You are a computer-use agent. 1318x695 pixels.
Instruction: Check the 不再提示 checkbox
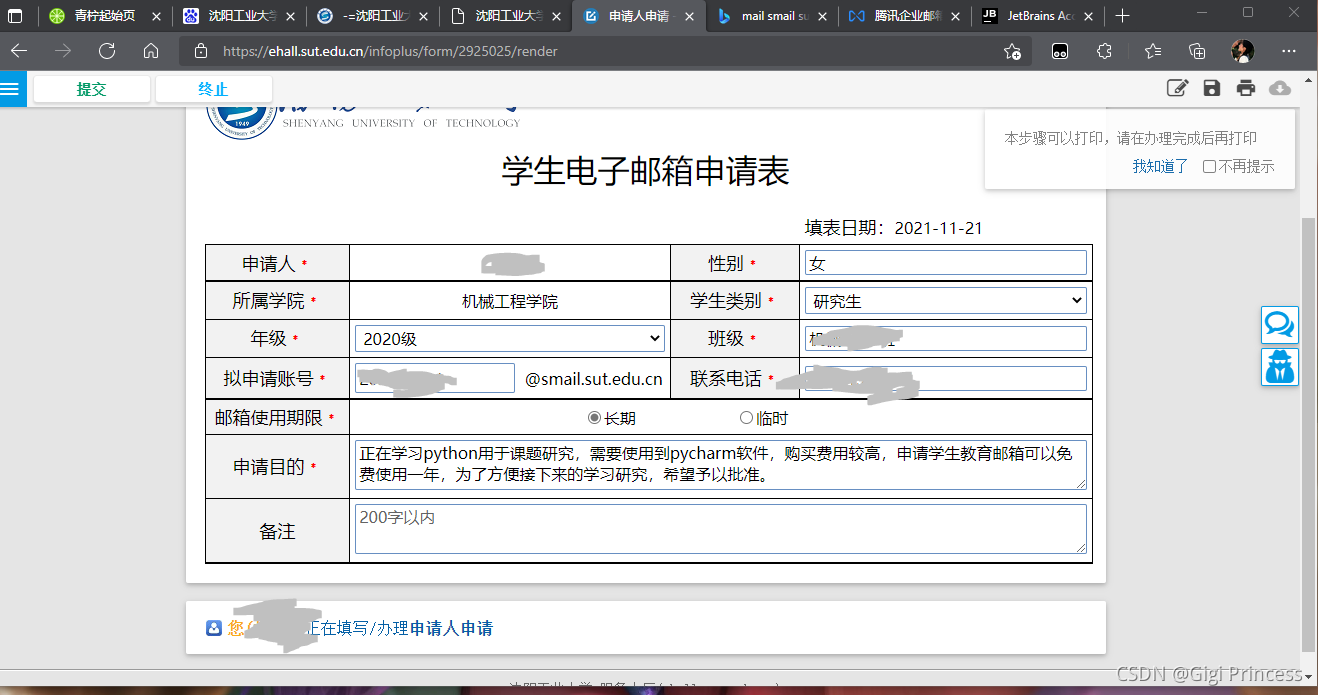tap(1209, 167)
